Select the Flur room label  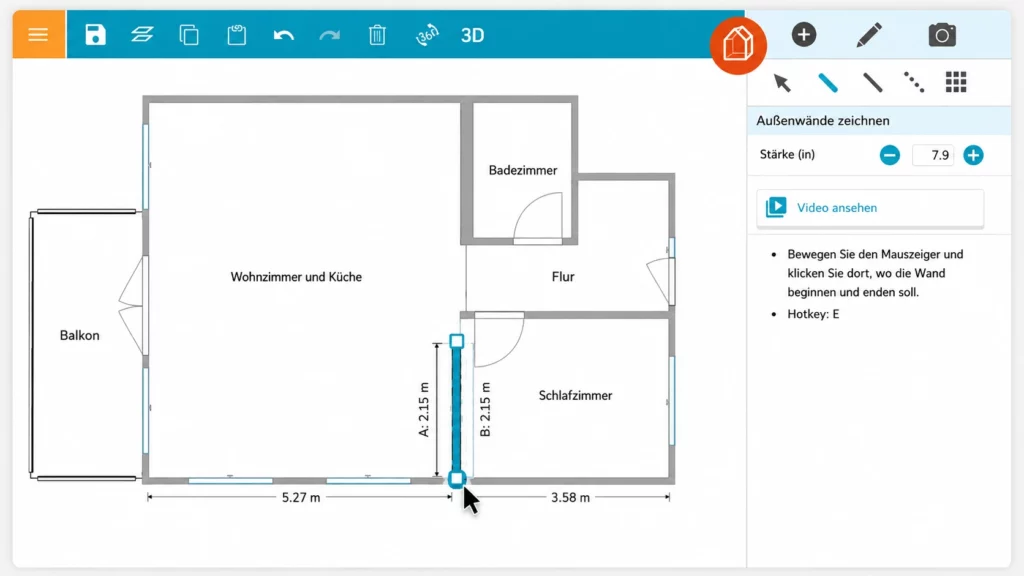tap(563, 277)
